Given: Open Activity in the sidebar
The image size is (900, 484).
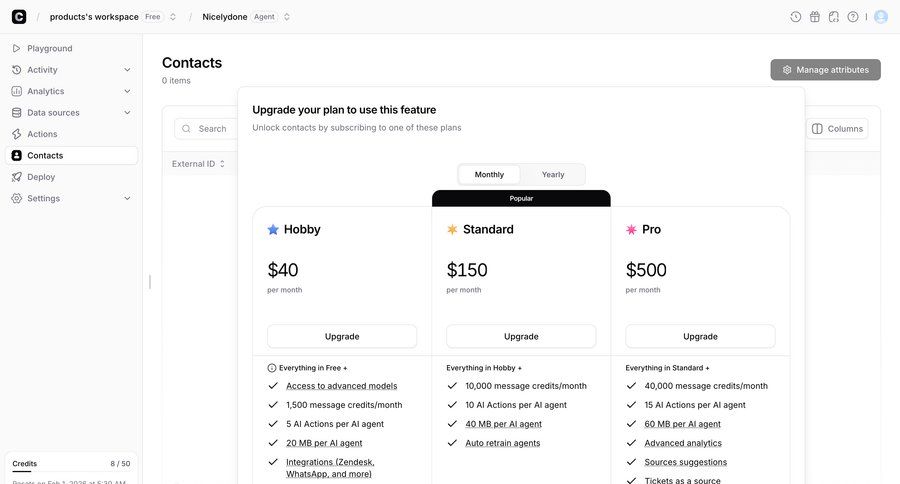Looking at the screenshot, I should 71,69.
